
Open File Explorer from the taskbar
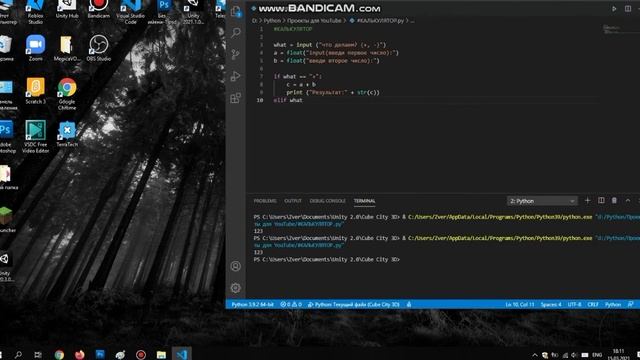[161, 354]
